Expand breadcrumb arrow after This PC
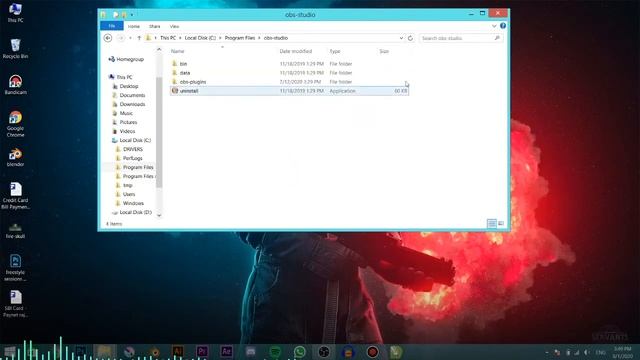 tap(180, 38)
